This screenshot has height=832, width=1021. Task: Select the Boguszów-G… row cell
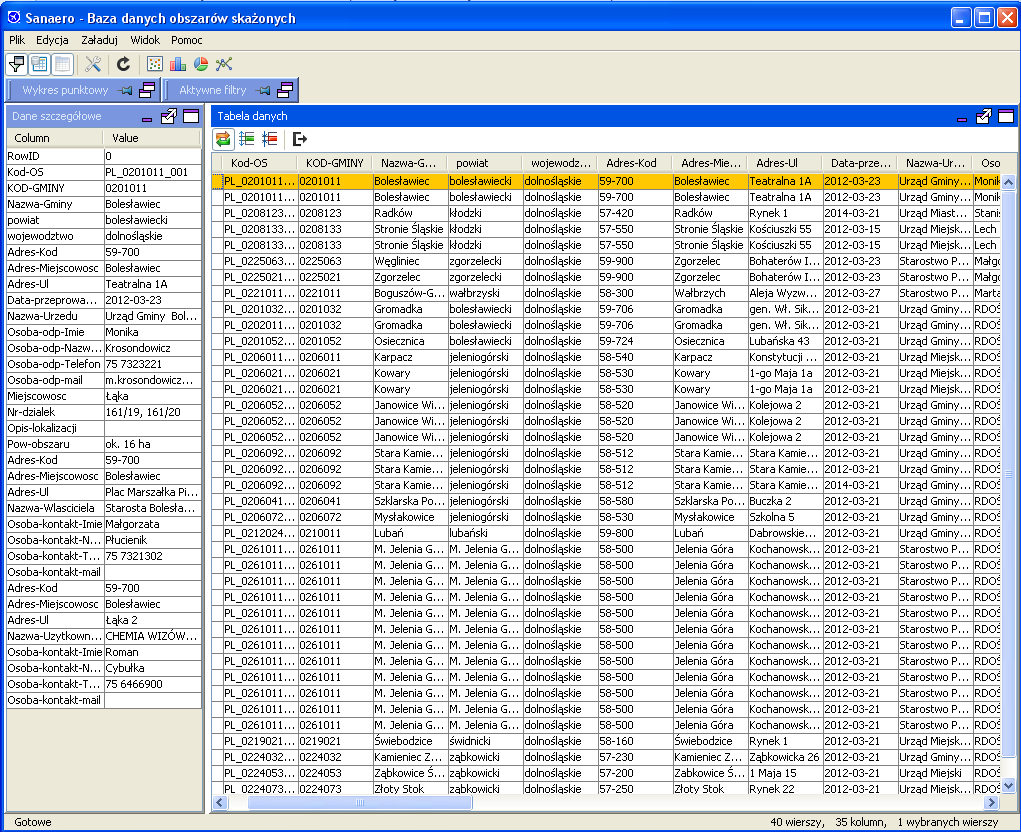click(410, 293)
